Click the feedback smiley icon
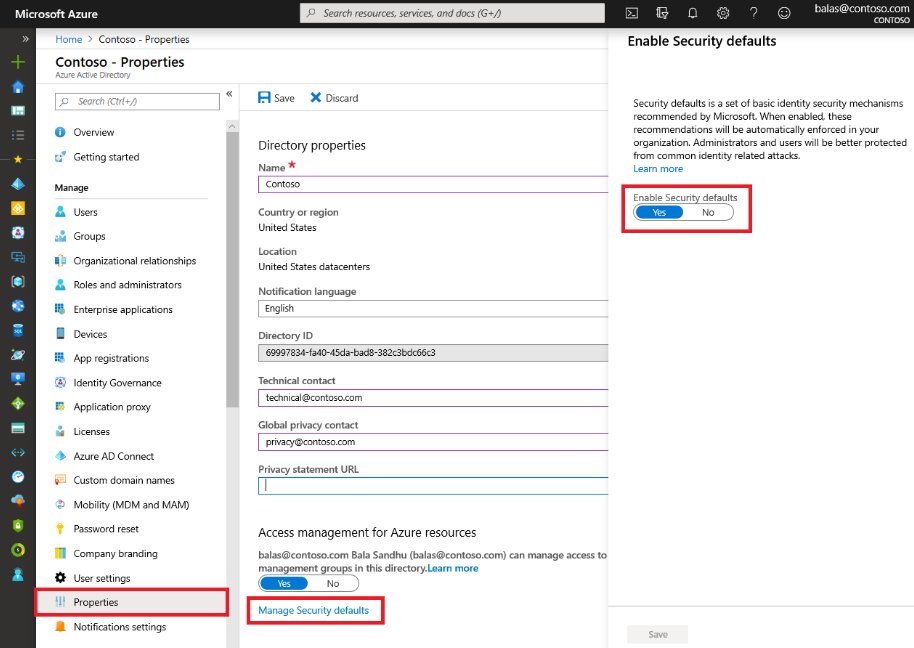Image resolution: width=914 pixels, height=648 pixels. point(784,13)
